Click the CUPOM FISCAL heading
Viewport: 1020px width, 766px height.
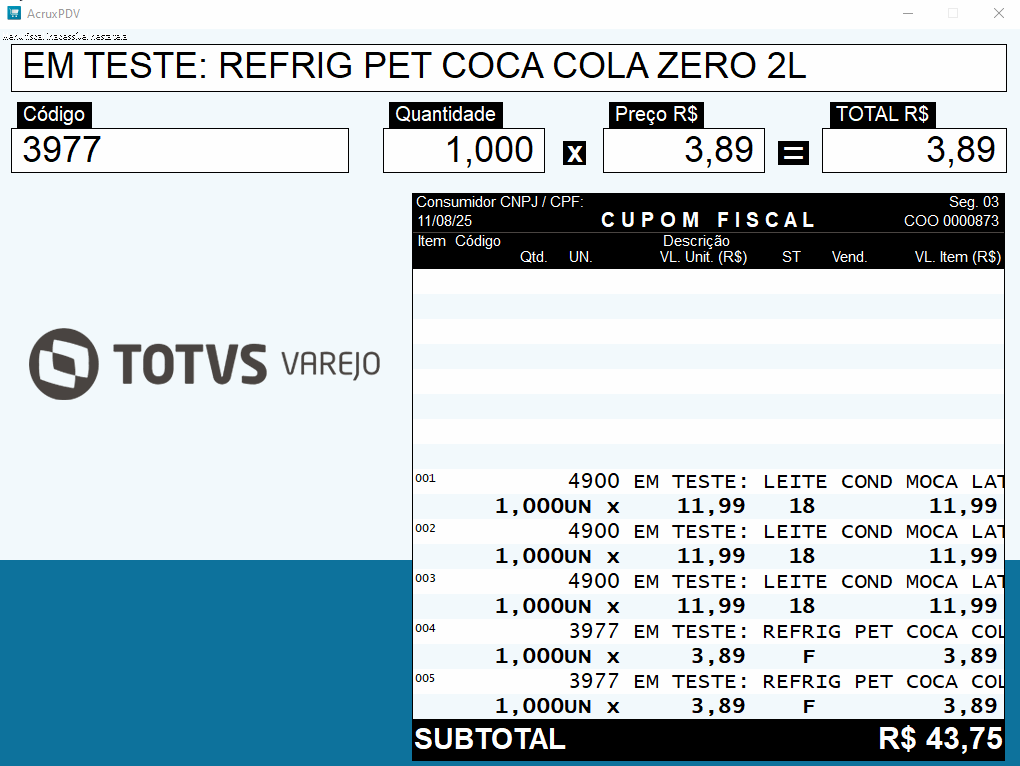coord(708,220)
